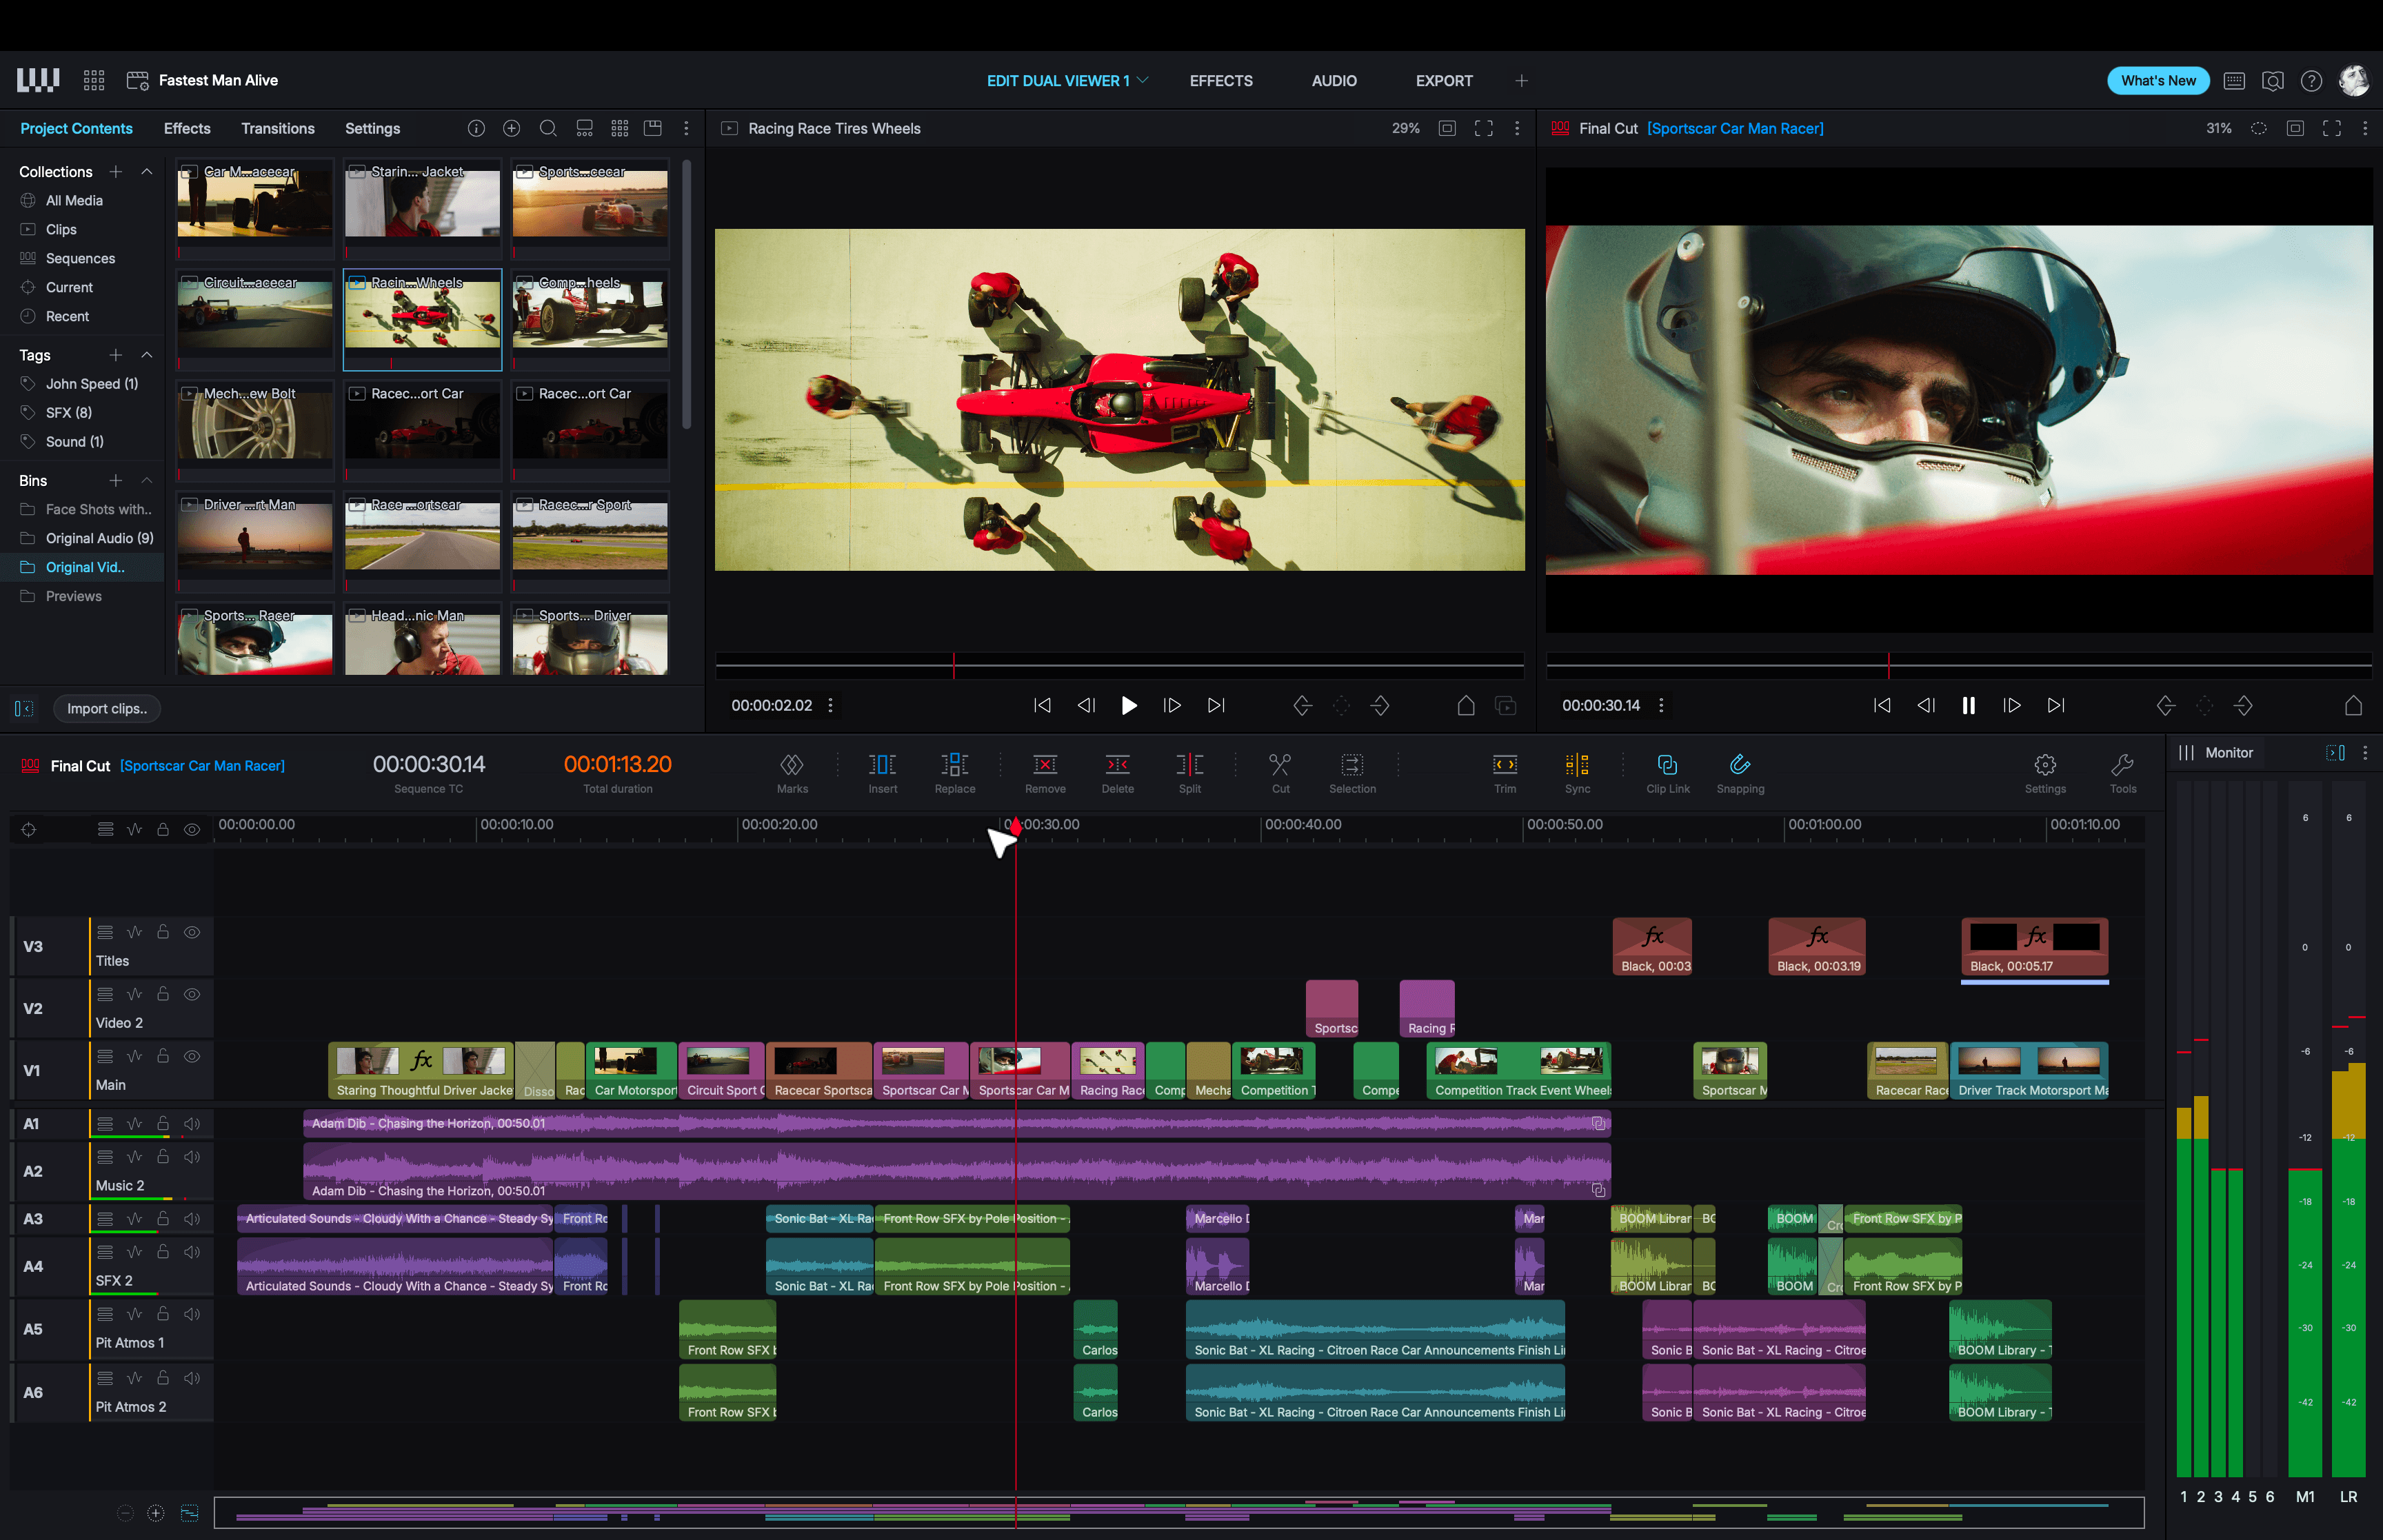Toggle visibility eye of V1 Main track

point(192,1056)
